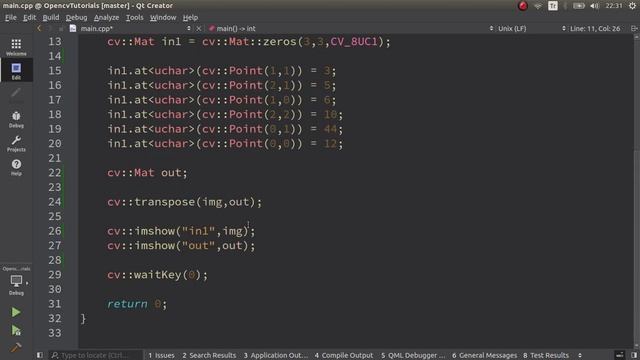Open the Line 11, Col 26 position selector
640x360 pixels.
595,29
